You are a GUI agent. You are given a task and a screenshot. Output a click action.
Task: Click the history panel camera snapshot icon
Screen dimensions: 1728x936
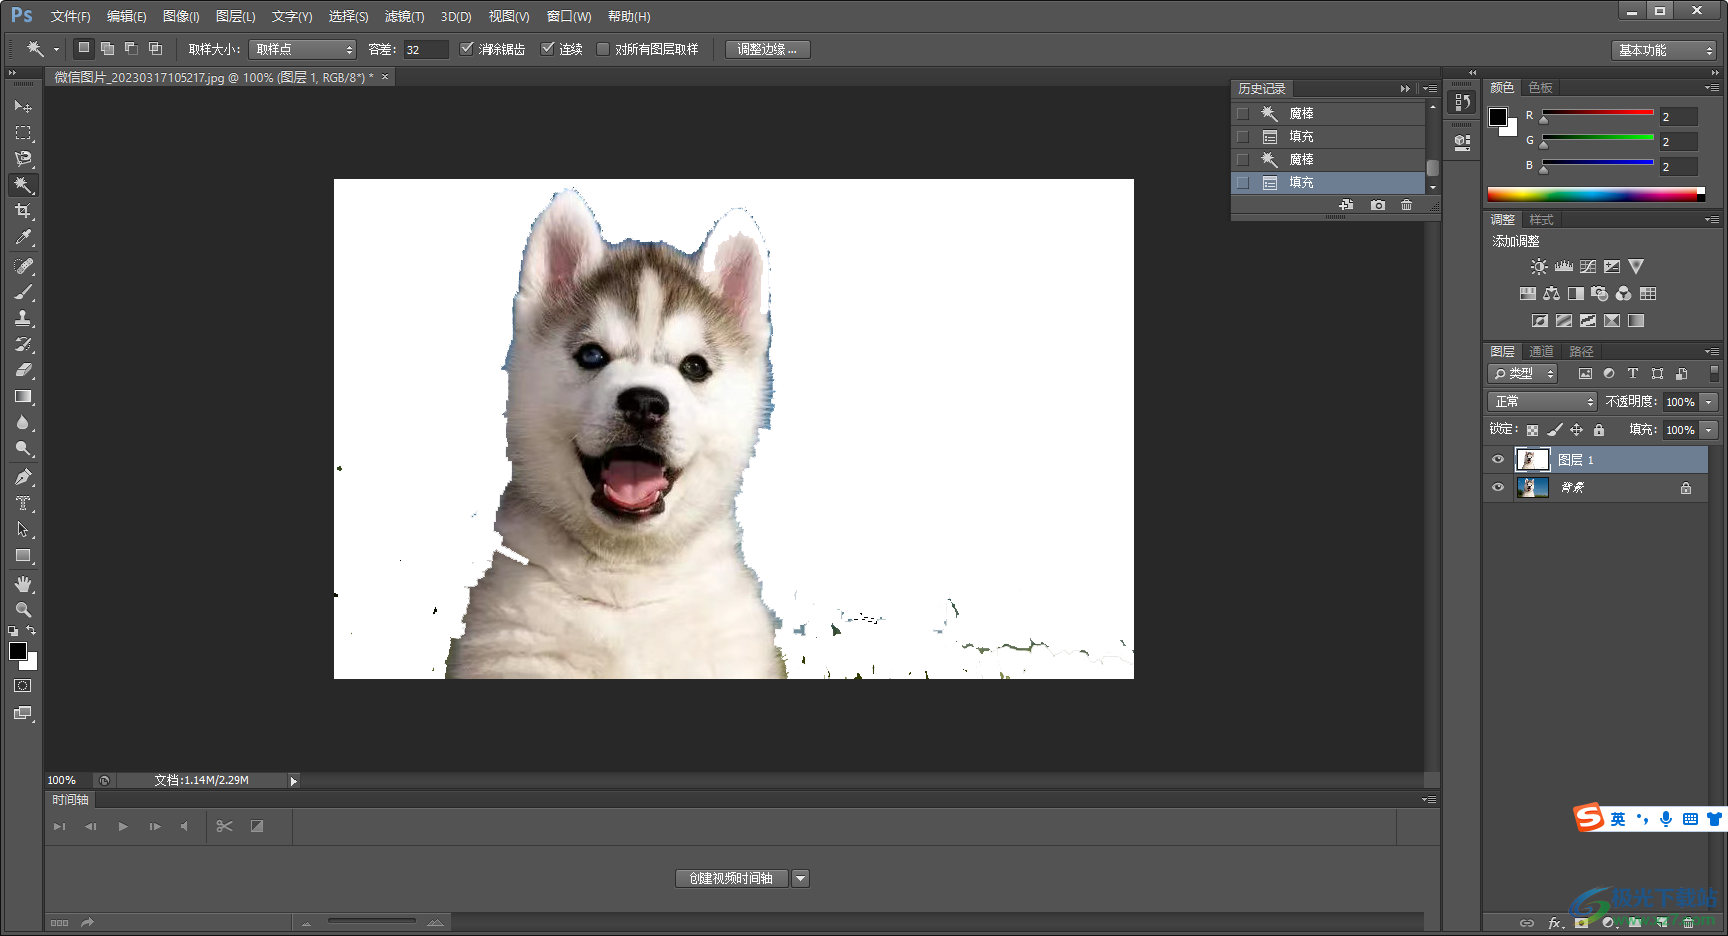tap(1378, 205)
